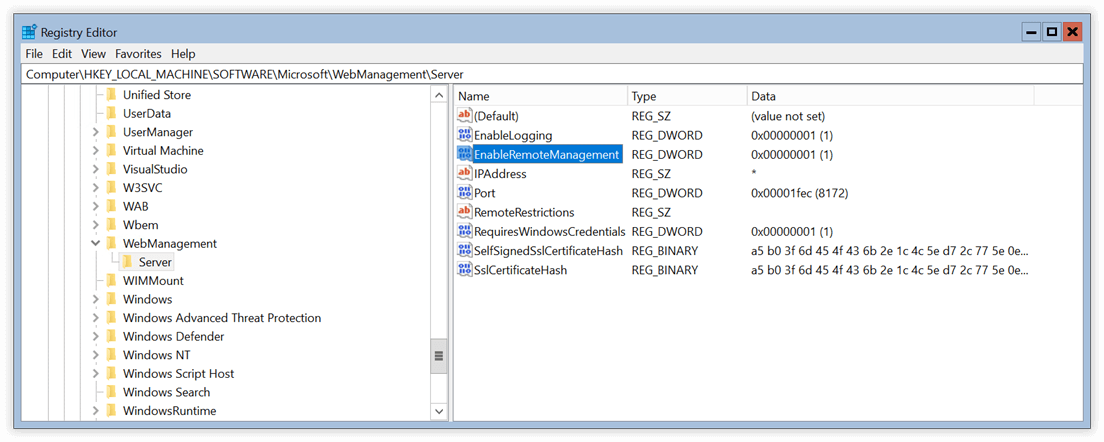Viewport: 1104px width, 442px height.
Task: Select the Windows Advanced Threat Protection label
Action: pos(222,318)
